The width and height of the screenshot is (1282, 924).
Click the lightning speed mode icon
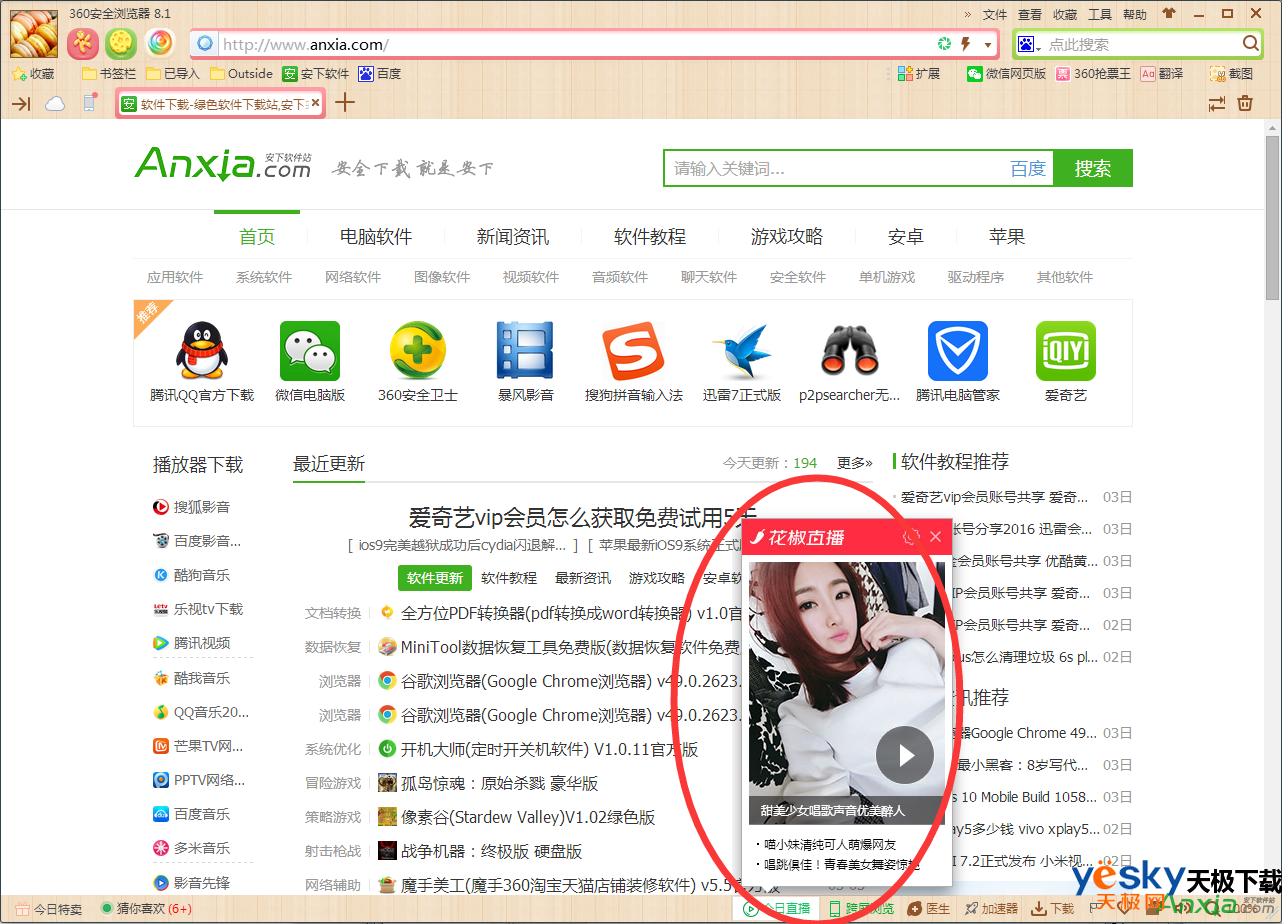pos(966,44)
